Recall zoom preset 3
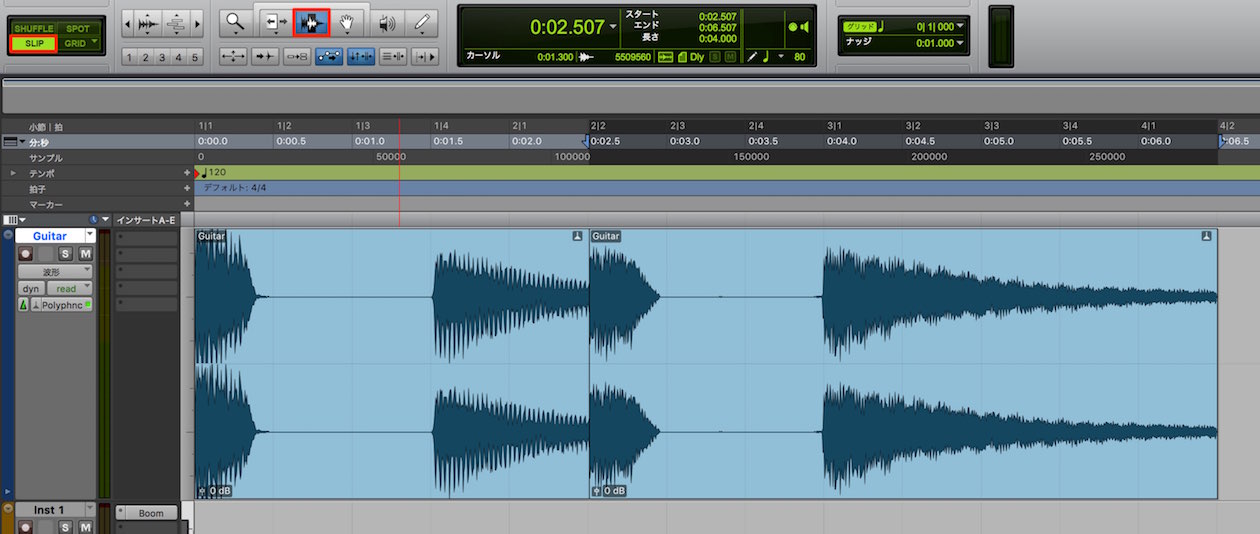The width and height of the screenshot is (1260, 534). [x=162, y=57]
